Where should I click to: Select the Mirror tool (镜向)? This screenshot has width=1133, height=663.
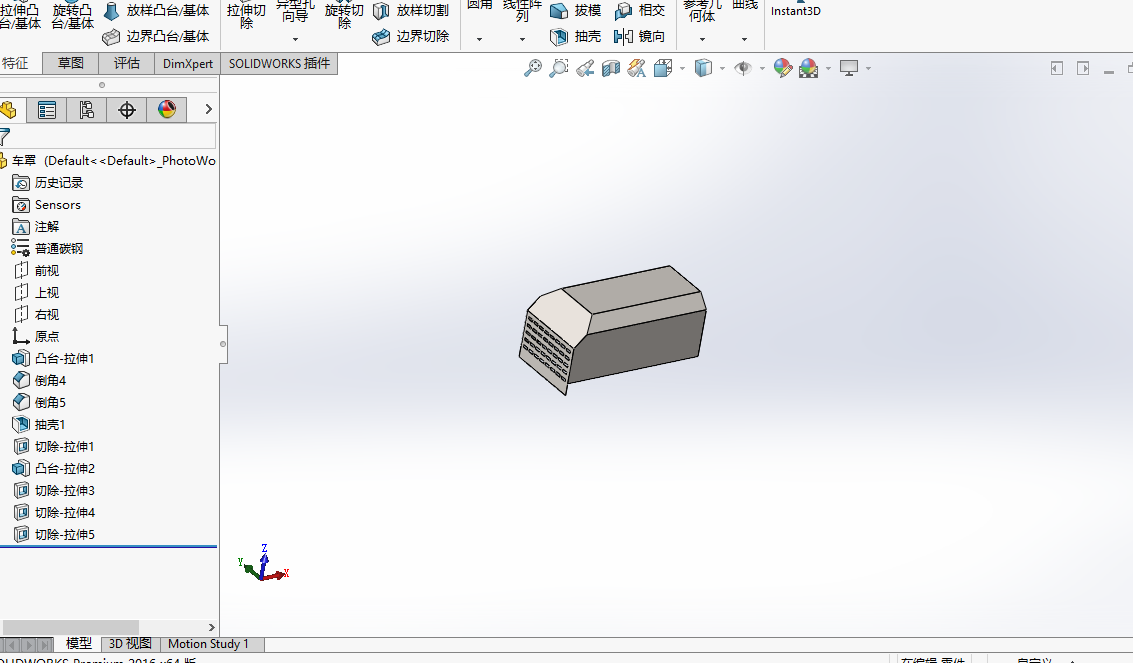[639, 36]
